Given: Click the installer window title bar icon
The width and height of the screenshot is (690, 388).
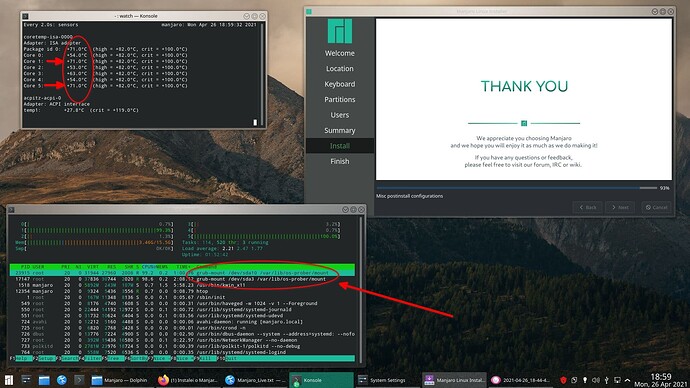Looking at the screenshot, I should point(309,11).
